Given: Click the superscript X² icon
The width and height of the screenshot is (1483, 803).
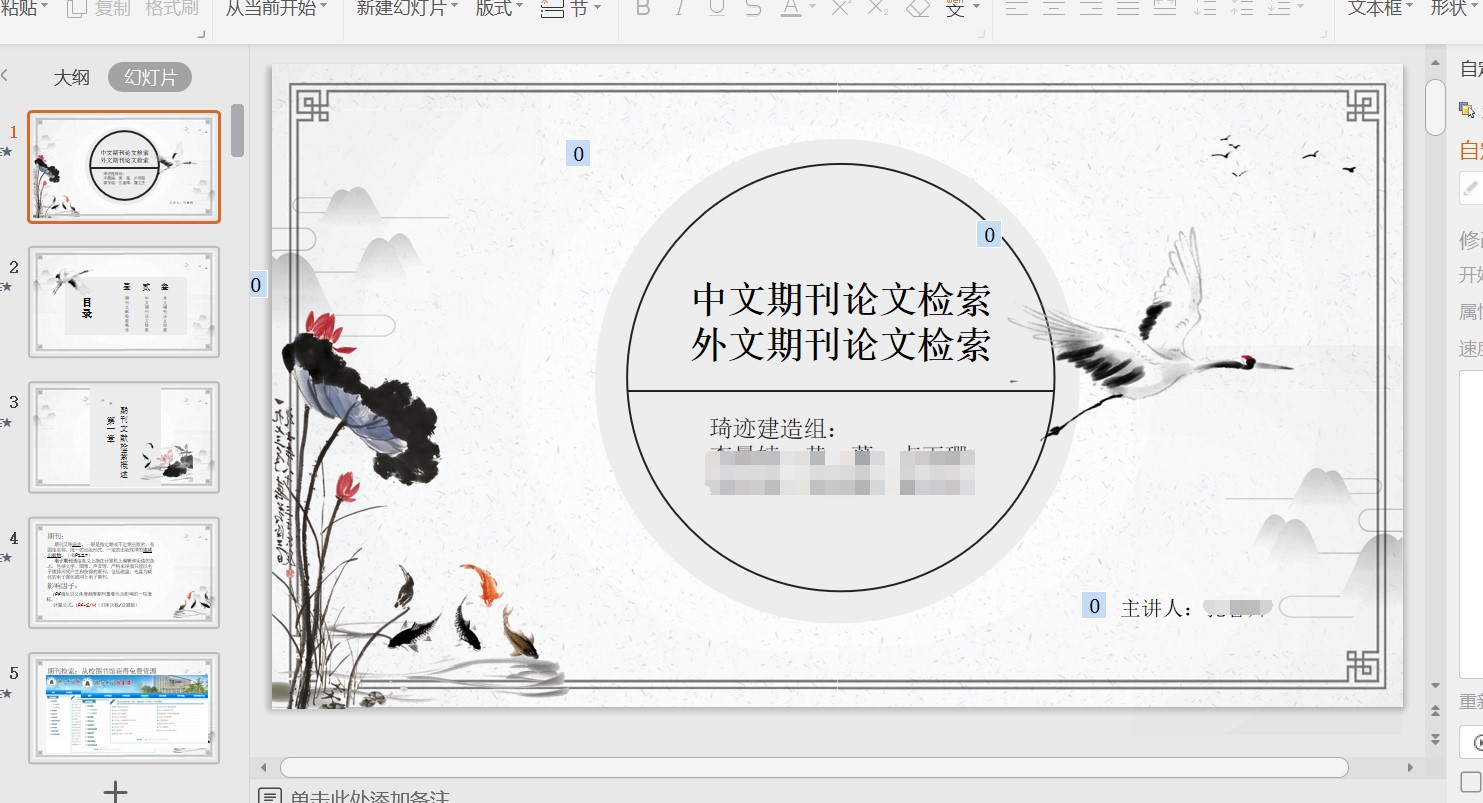Looking at the screenshot, I should pyautogui.click(x=840, y=9).
